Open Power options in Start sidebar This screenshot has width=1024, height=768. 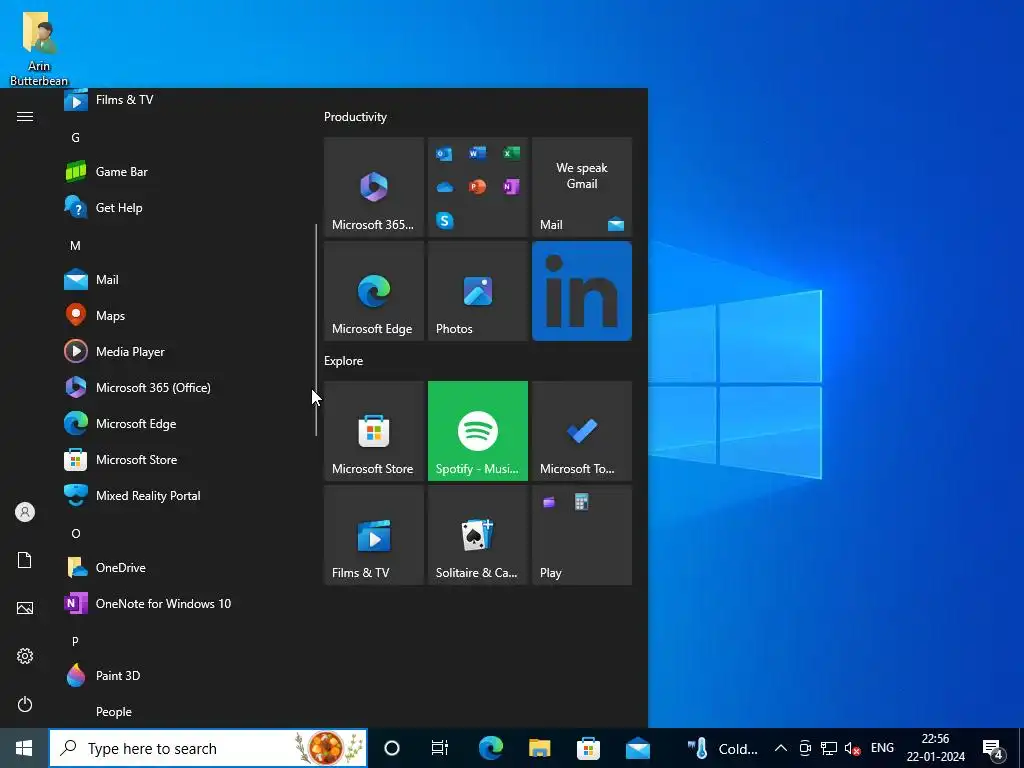[25, 704]
